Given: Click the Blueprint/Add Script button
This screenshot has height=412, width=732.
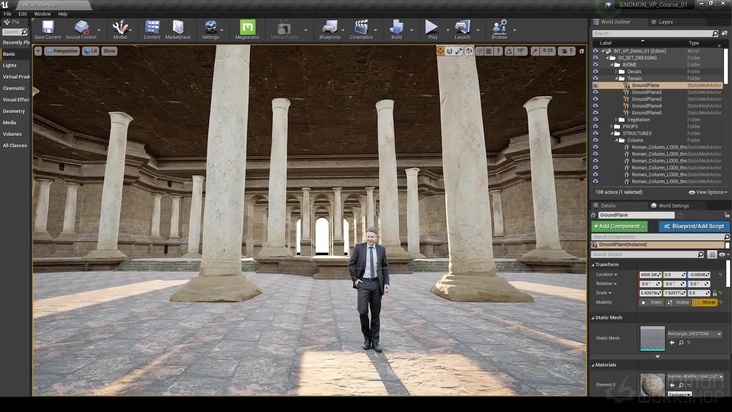Looking at the screenshot, I should click(694, 226).
